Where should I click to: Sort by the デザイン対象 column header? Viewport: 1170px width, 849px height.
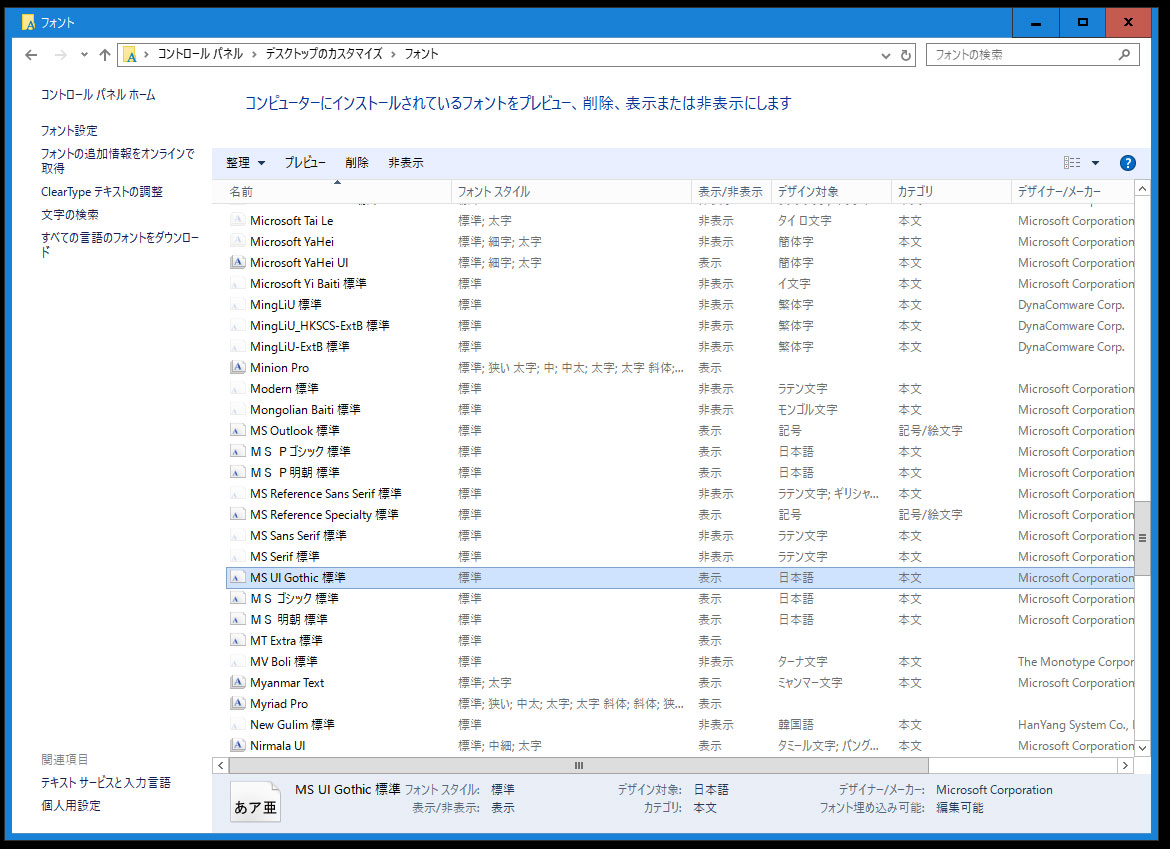coord(831,192)
